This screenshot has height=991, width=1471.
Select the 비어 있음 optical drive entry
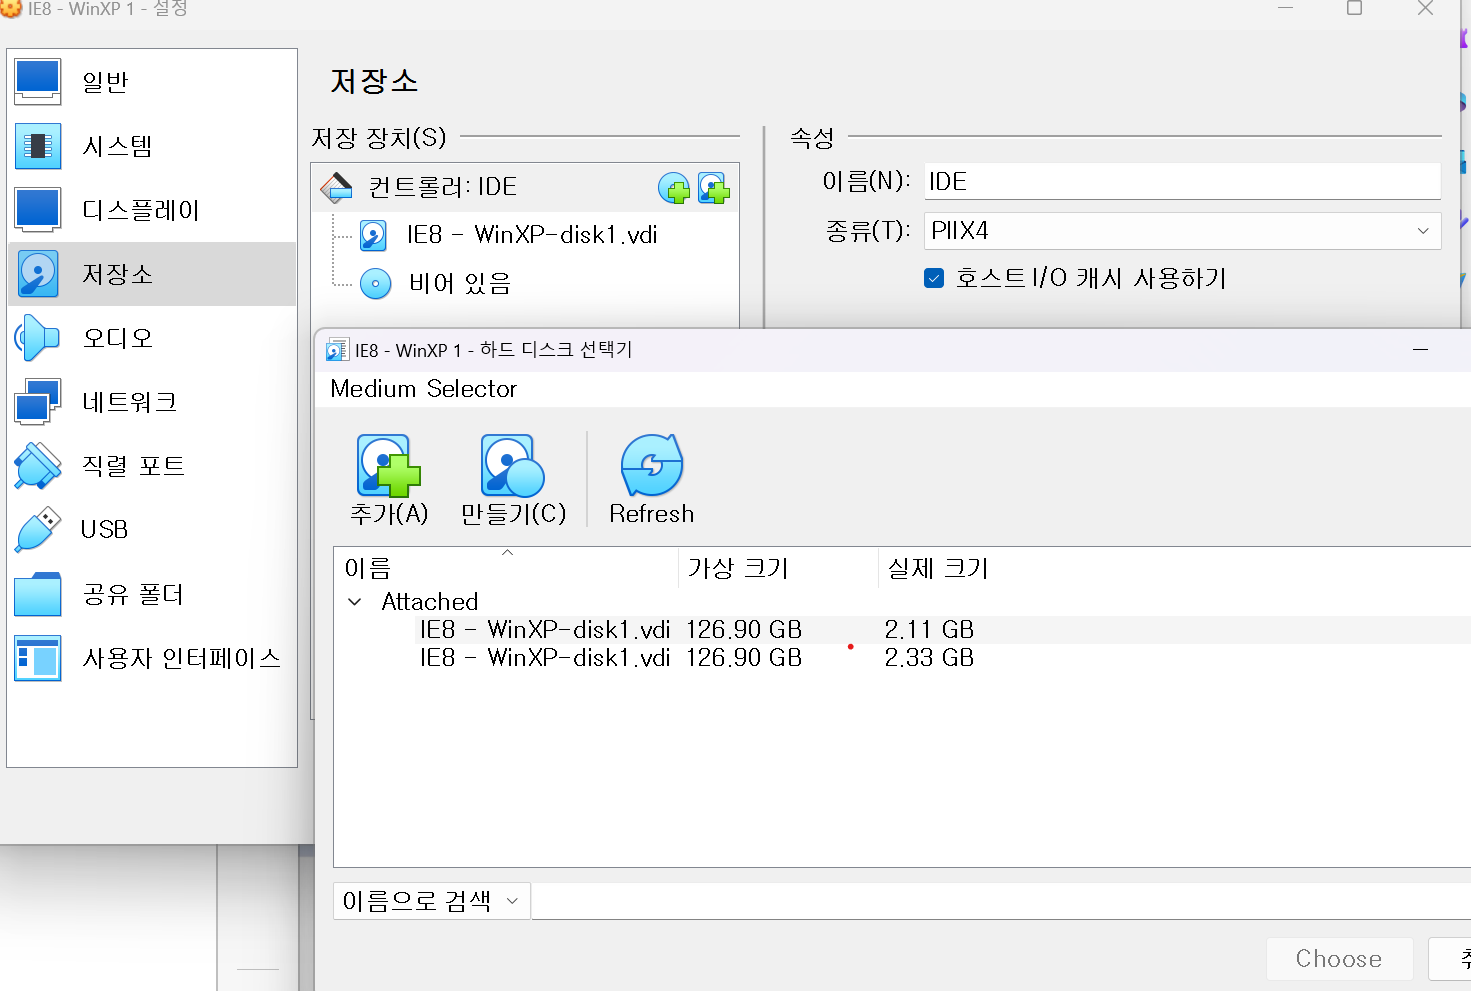click(x=460, y=284)
